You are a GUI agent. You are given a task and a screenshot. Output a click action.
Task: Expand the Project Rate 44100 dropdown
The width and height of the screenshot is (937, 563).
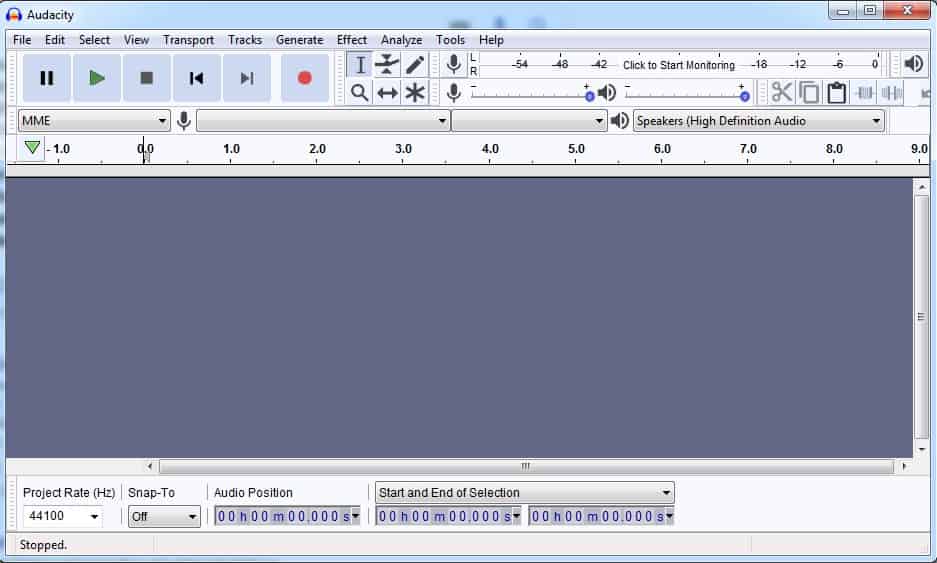pos(63,517)
